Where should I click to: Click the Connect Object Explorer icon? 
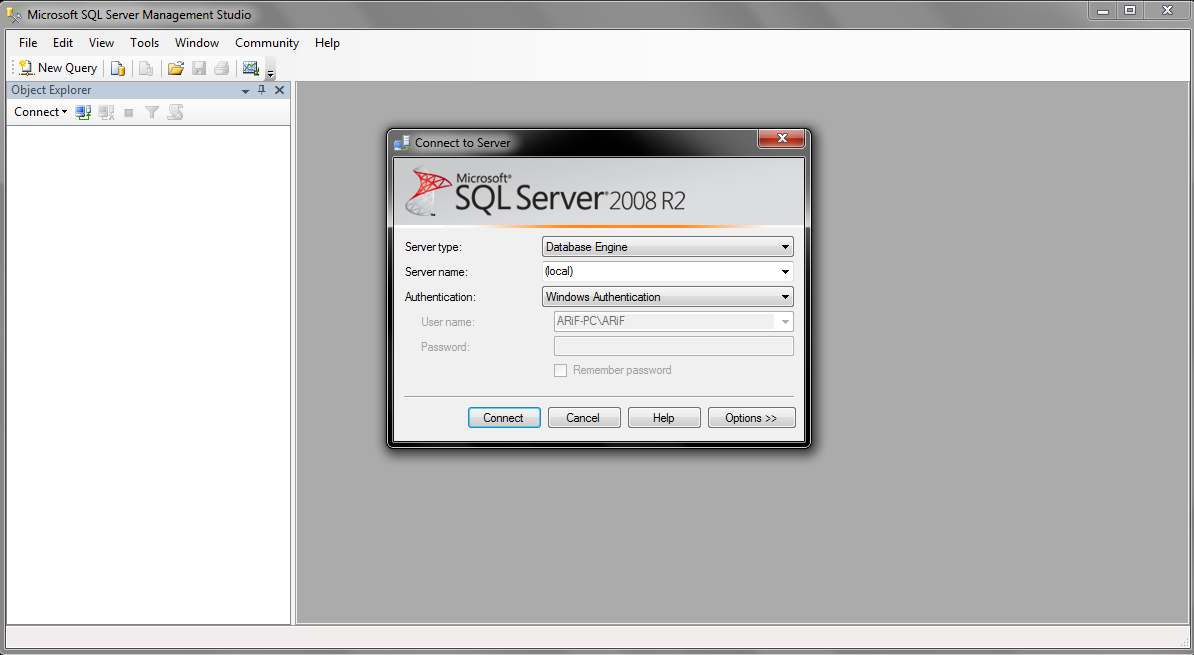[x=84, y=113]
